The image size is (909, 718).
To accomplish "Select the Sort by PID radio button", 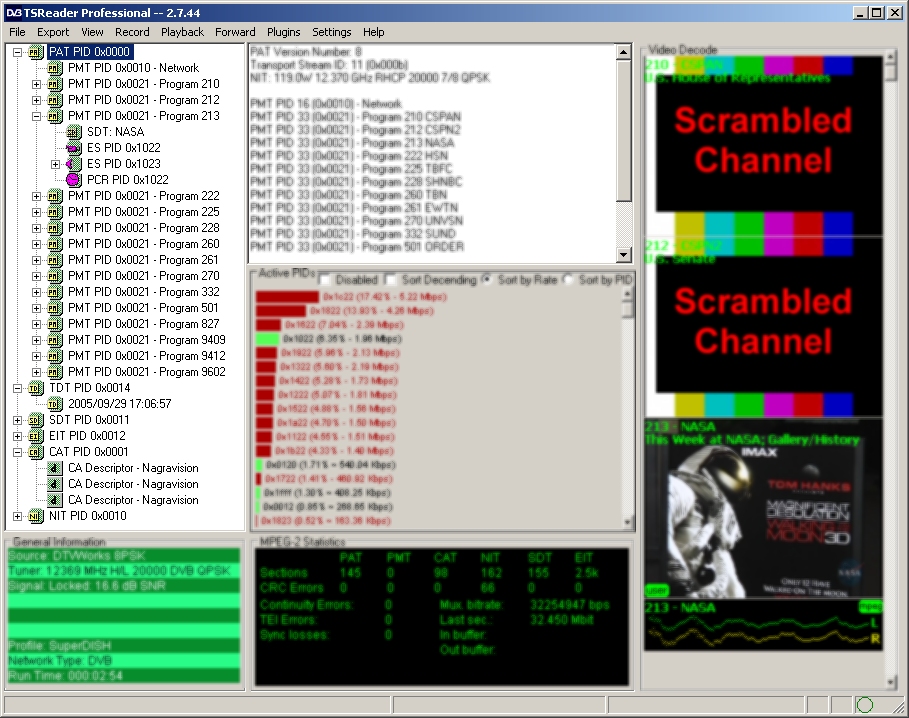I will (568, 280).
